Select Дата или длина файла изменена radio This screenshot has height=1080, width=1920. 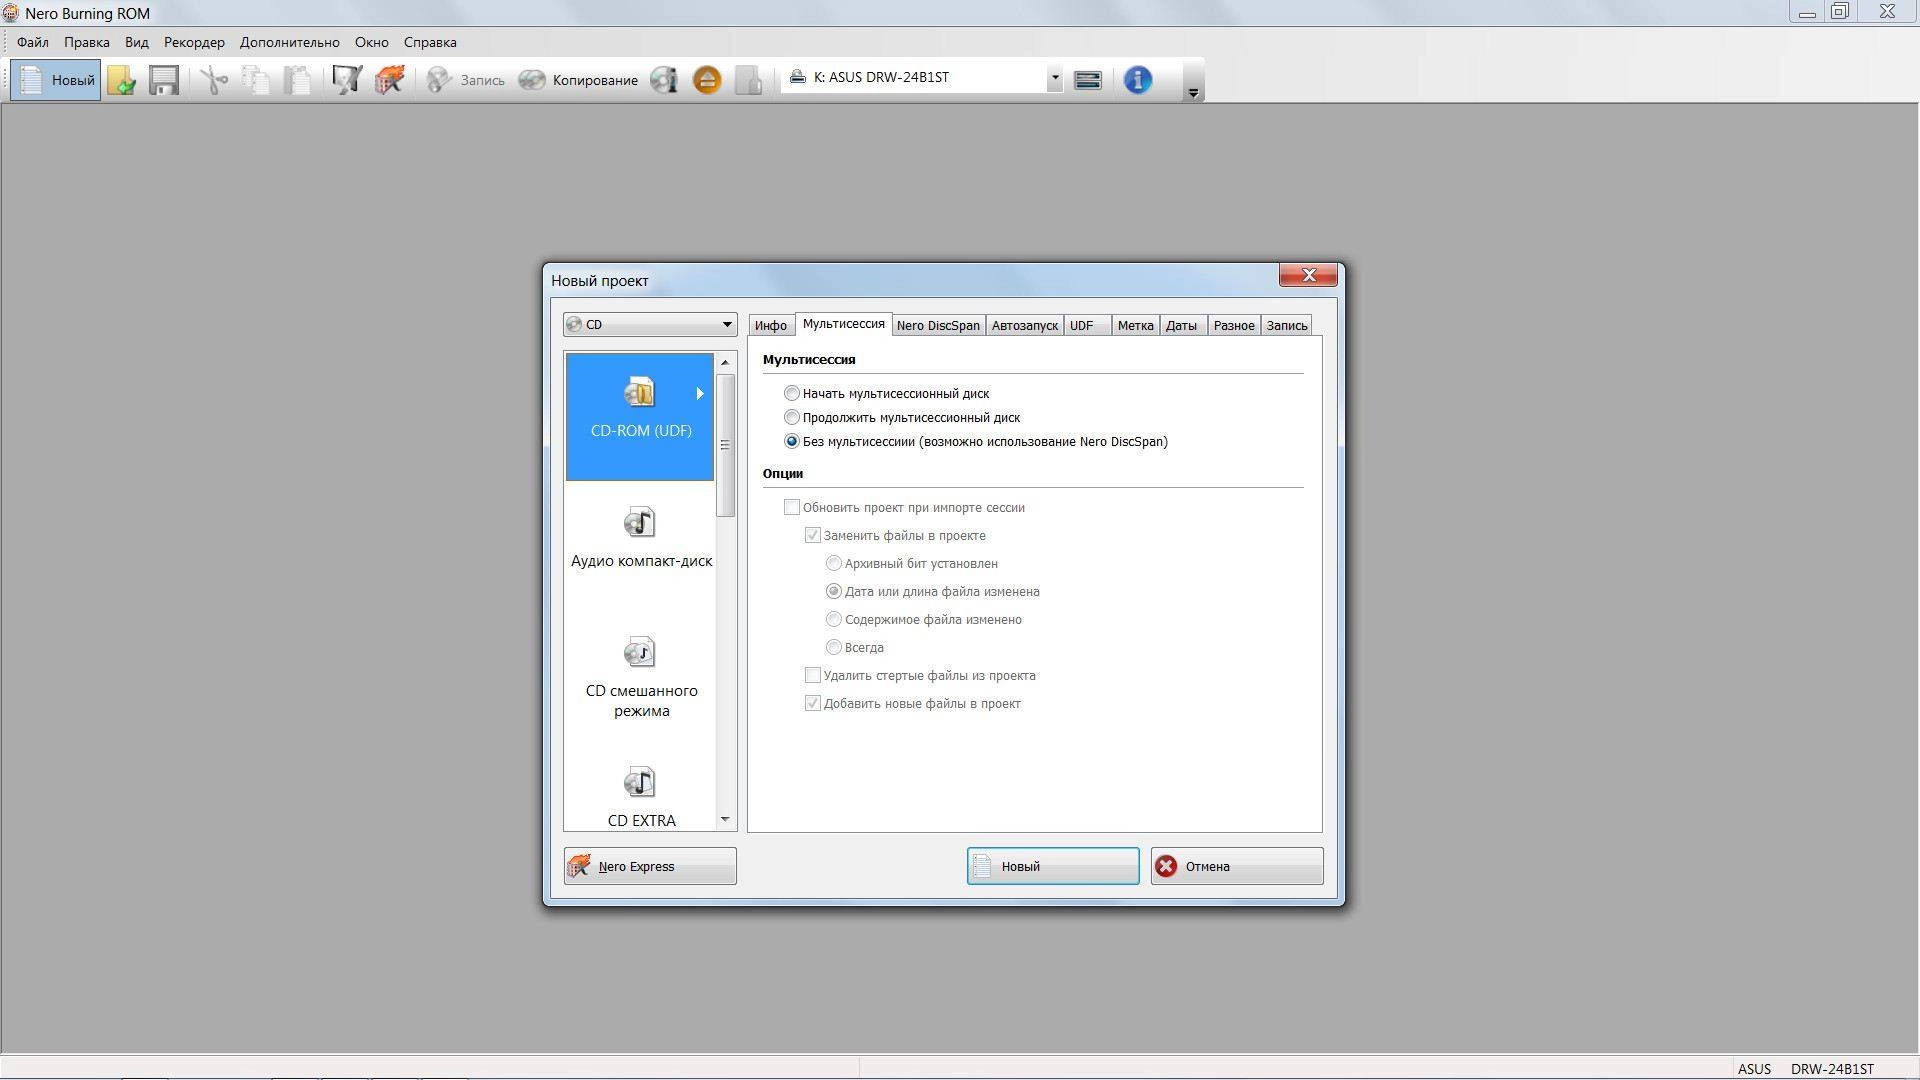click(x=834, y=592)
